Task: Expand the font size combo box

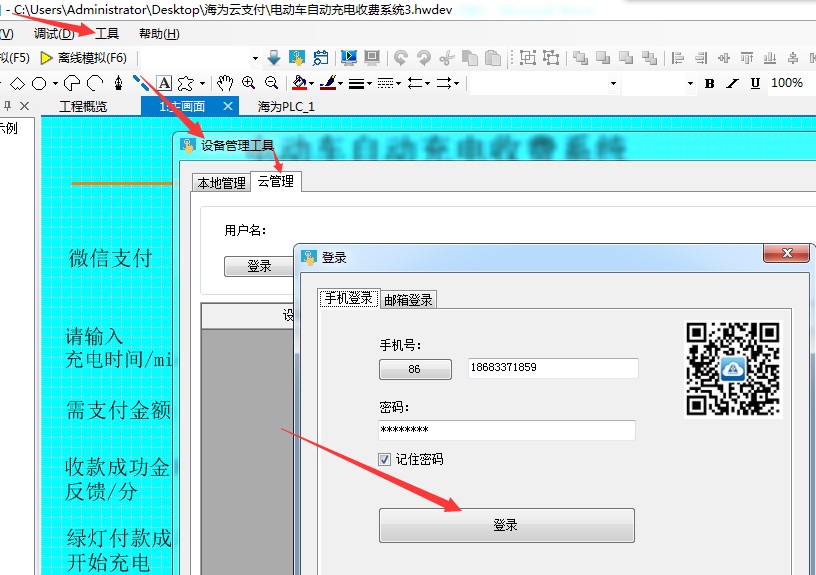Action: pos(689,83)
